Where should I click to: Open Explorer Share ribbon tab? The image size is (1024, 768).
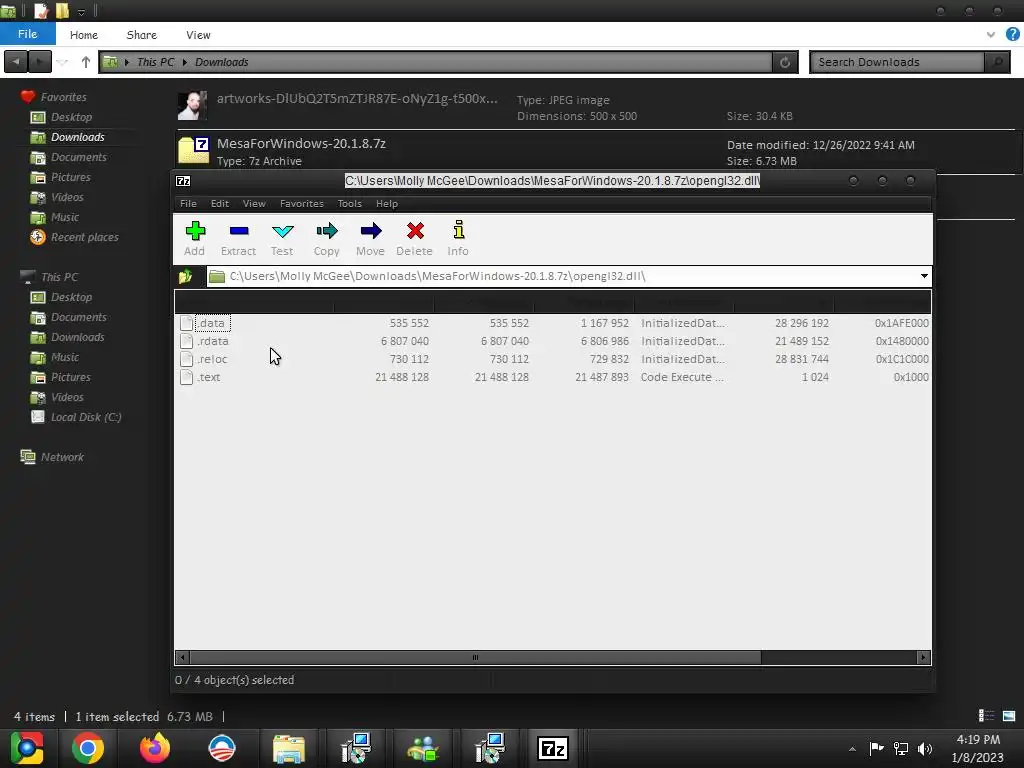[142, 35]
